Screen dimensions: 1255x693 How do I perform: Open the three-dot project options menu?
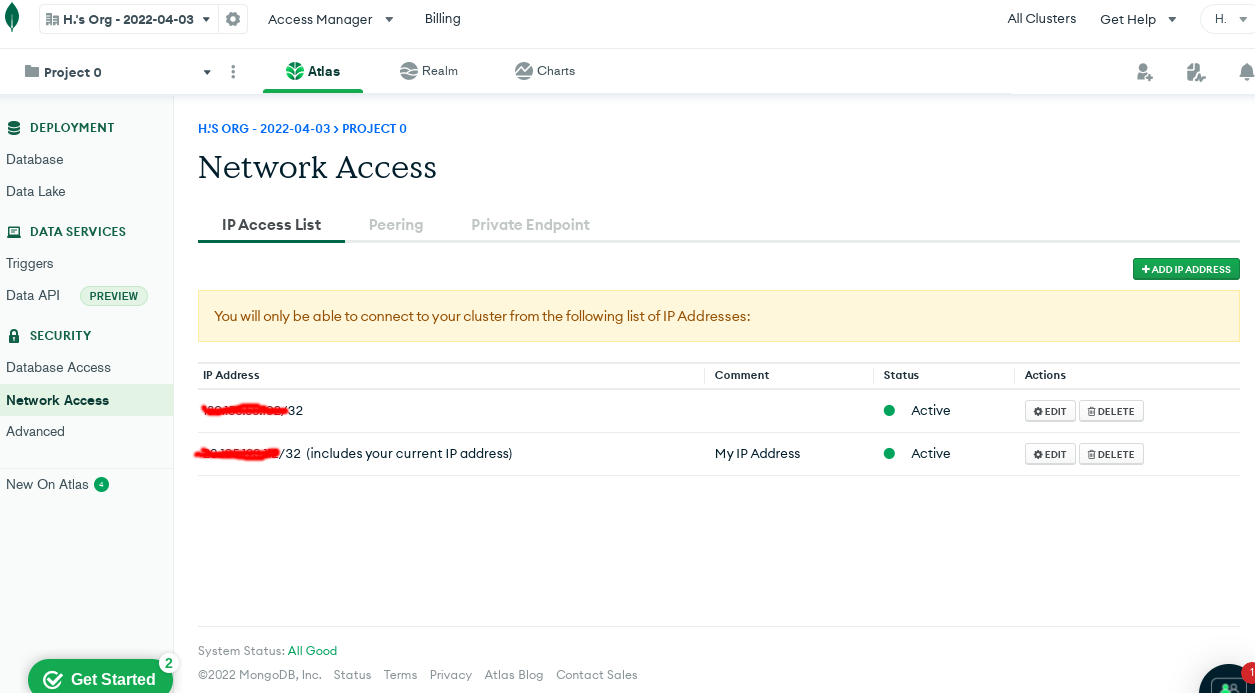coord(233,71)
